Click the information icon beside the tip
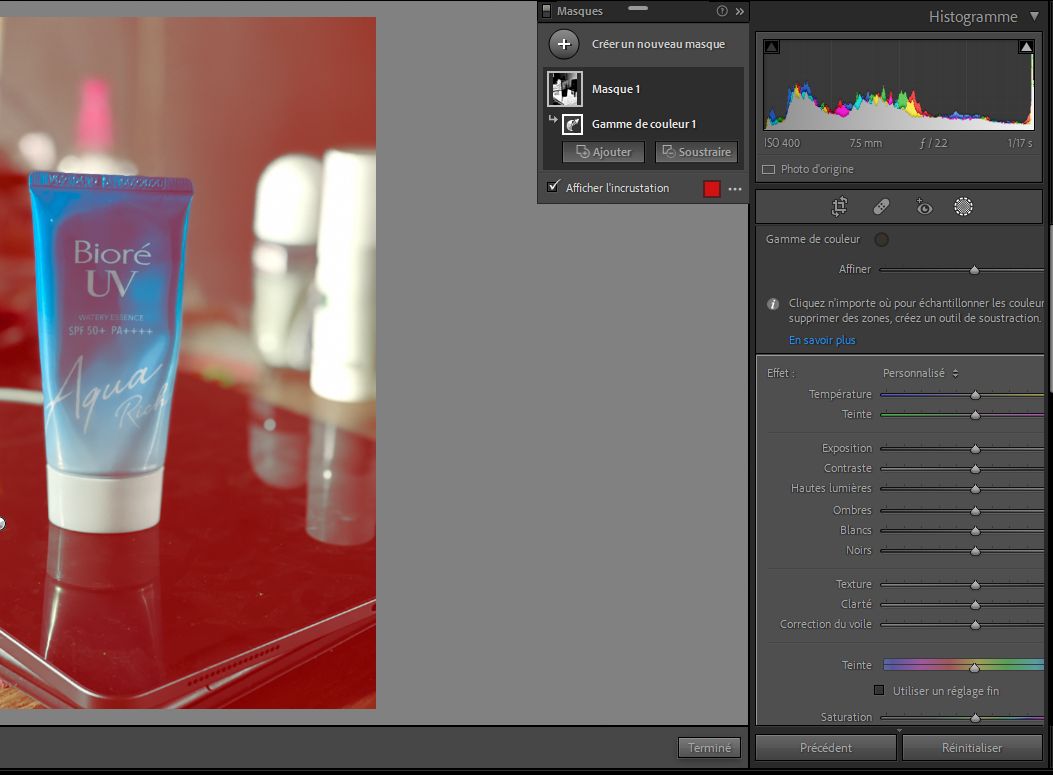 (x=773, y=304)
